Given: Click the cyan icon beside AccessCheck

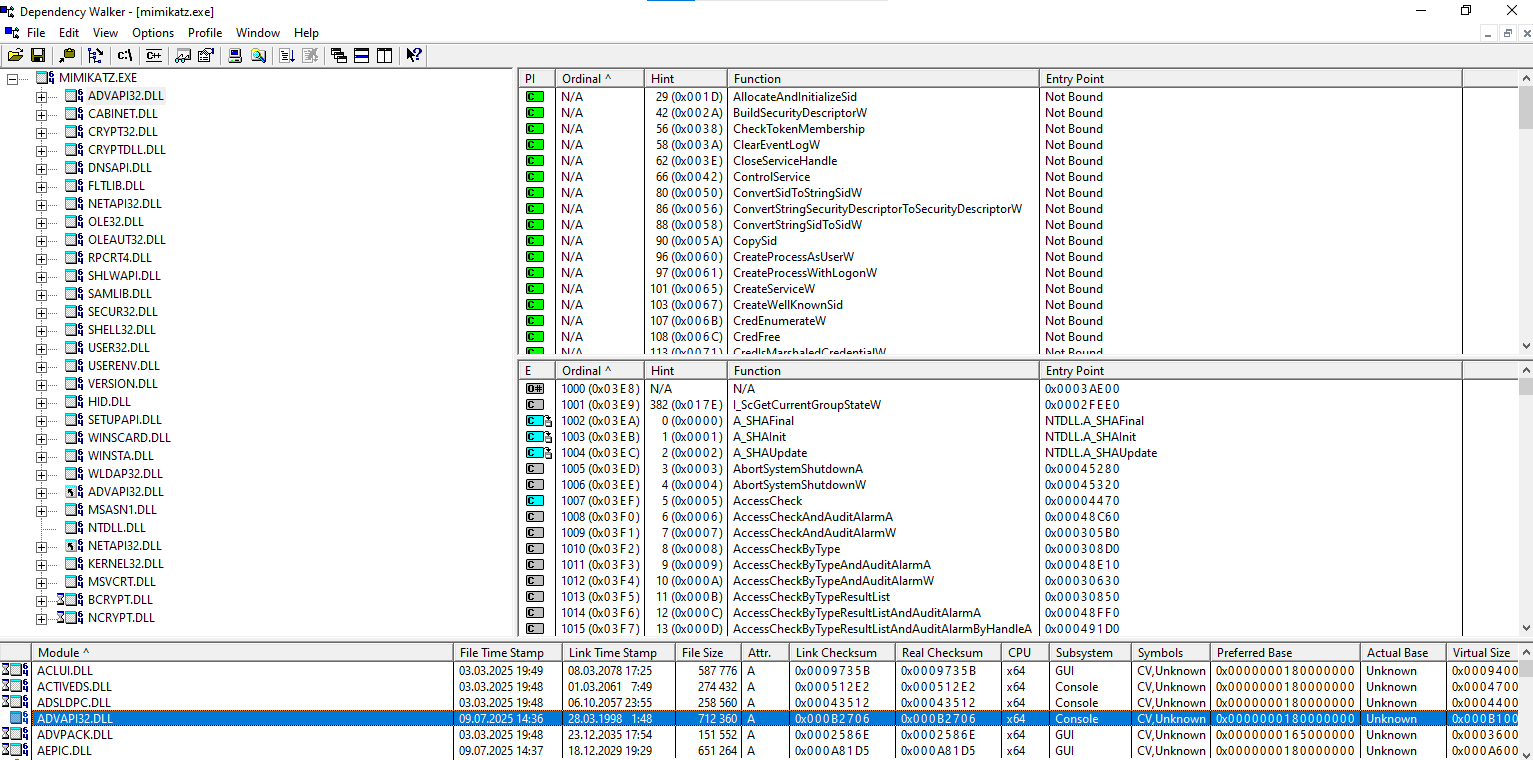Looking at the screenshot, I should click(x=535, y=501).
